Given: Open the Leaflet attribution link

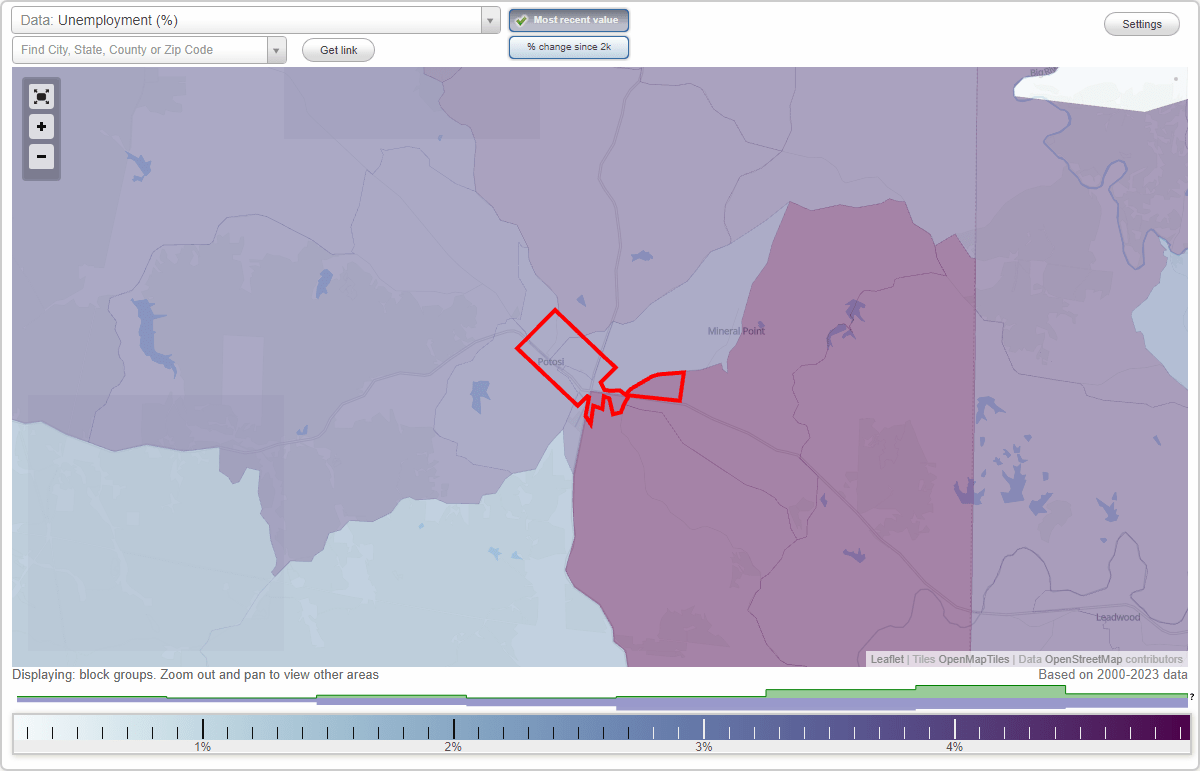Looking at the screenshot, I should click(x=887, y=659).
